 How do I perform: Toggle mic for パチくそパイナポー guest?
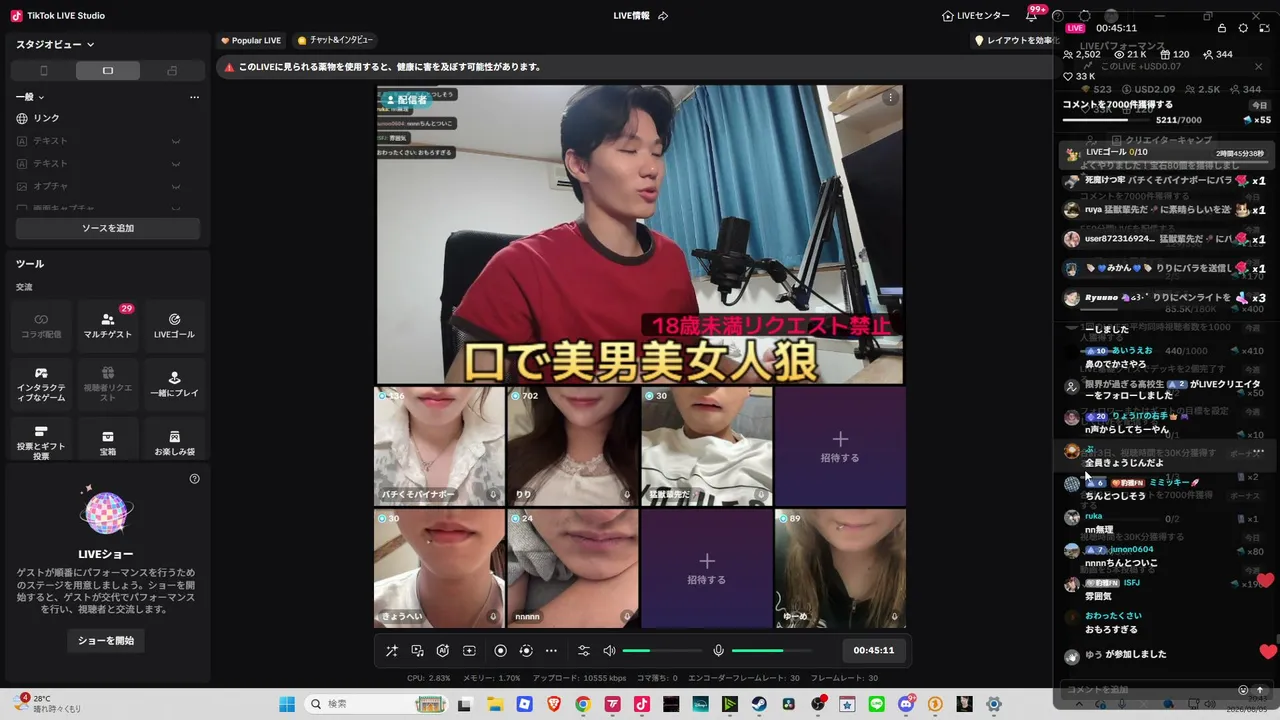(493, 495)
